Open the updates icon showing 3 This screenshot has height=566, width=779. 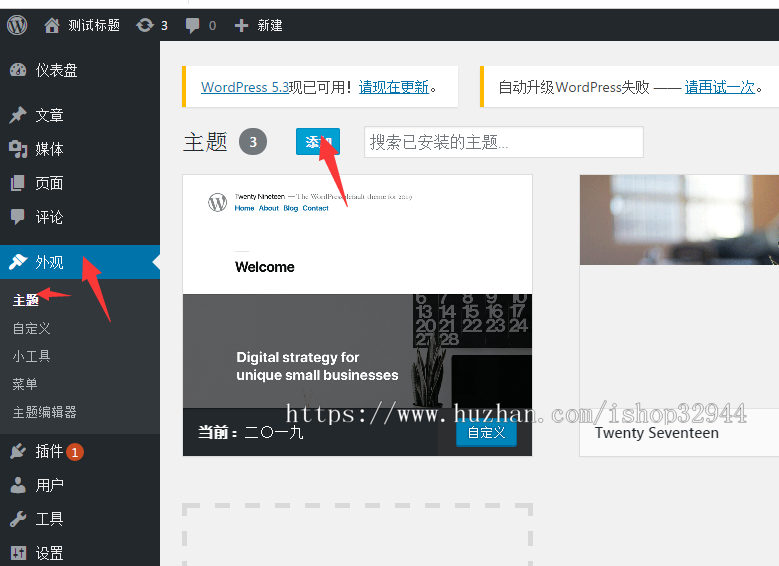point(145,25)
